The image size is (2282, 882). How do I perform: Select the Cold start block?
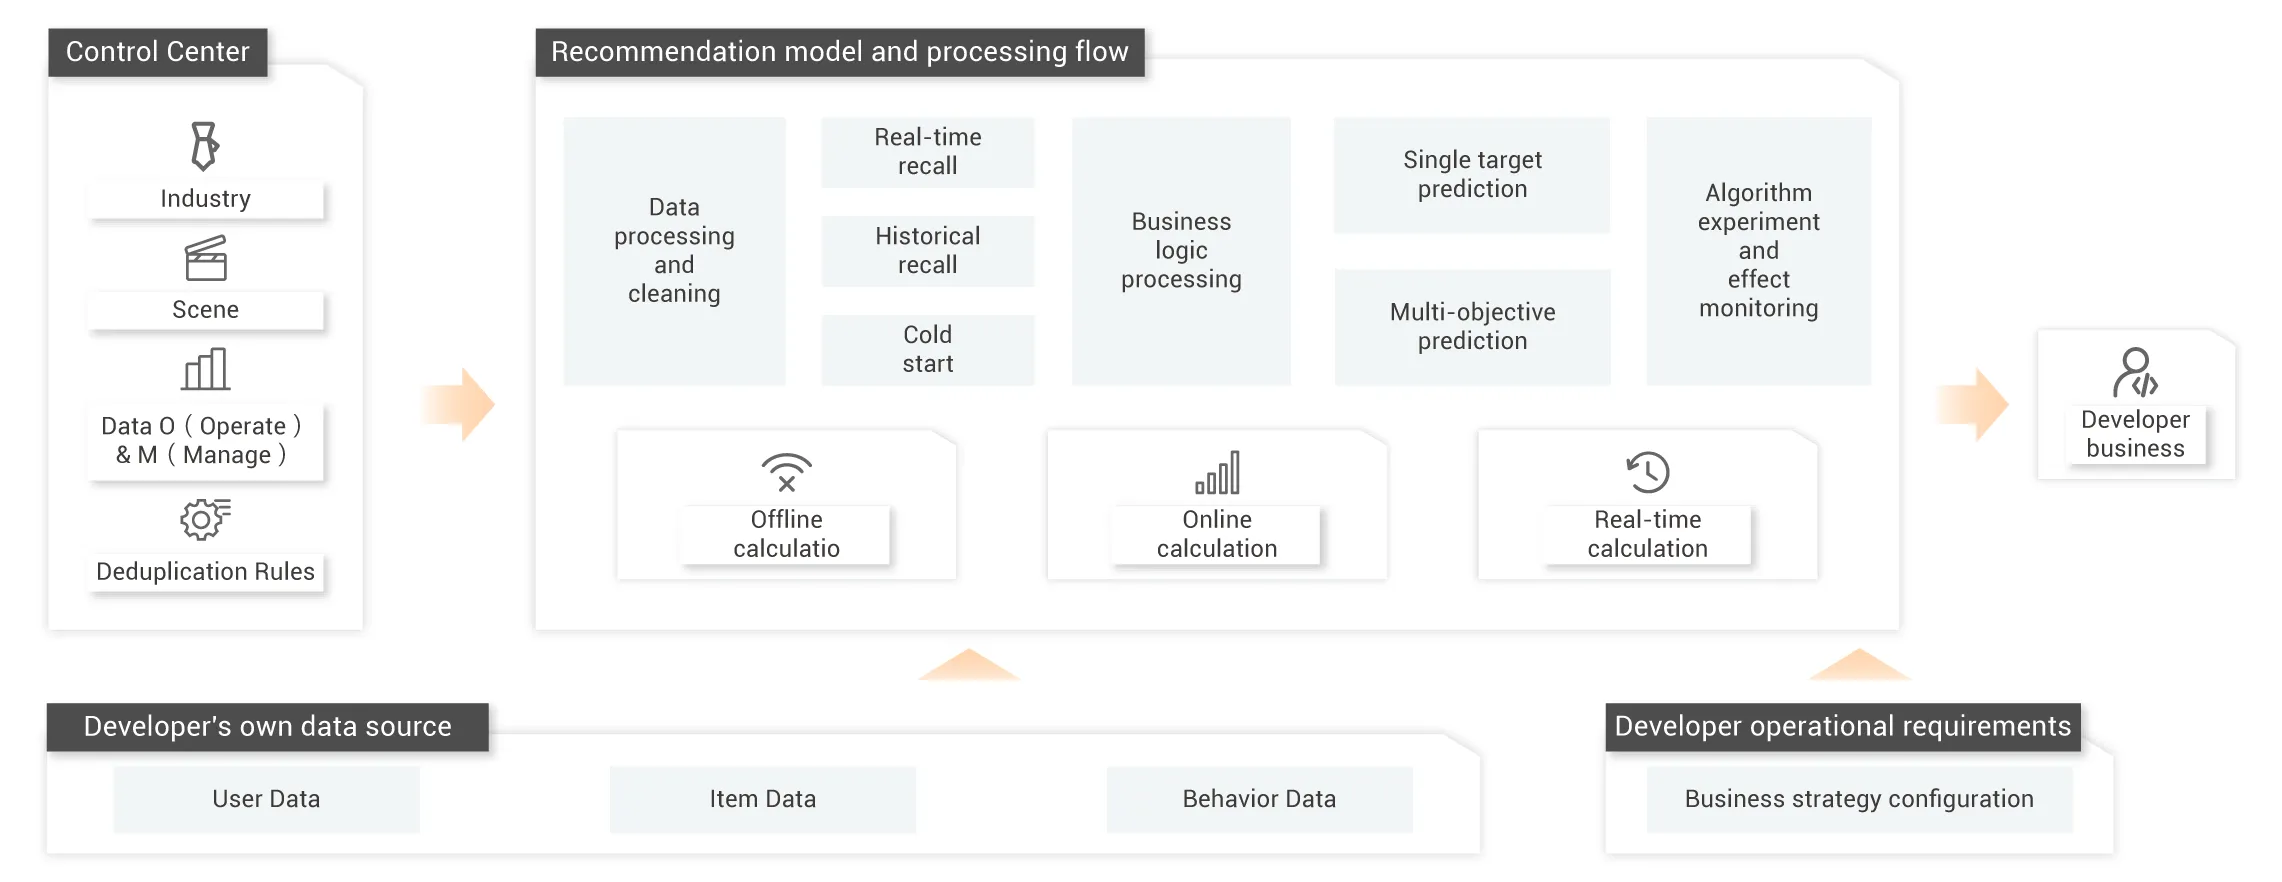[x=928, y=350]
